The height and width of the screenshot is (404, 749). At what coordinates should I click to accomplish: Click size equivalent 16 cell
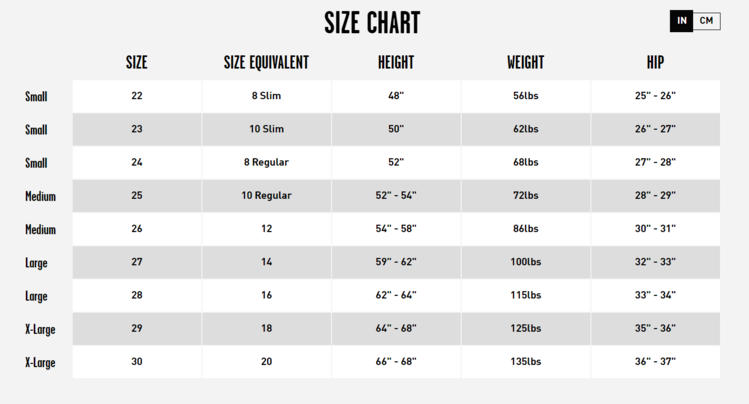tap(266, 295)
